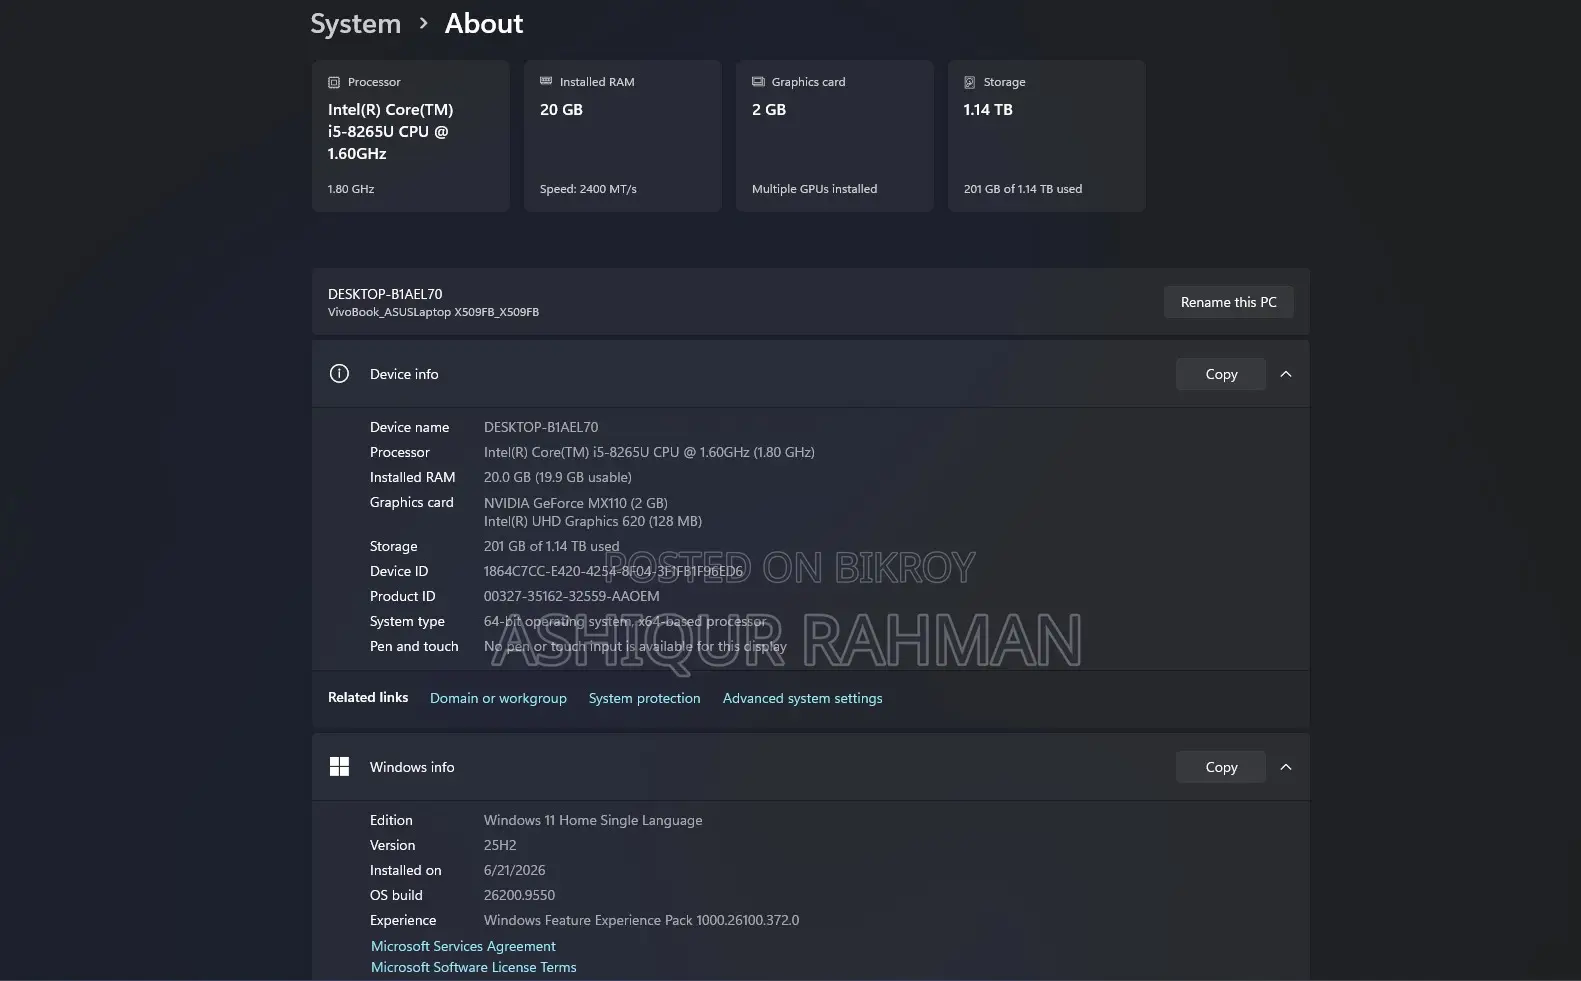The height and width of the screenshot is (981, 1581).
Task: Select the Device name row value
Action: [x=541, y=427]
